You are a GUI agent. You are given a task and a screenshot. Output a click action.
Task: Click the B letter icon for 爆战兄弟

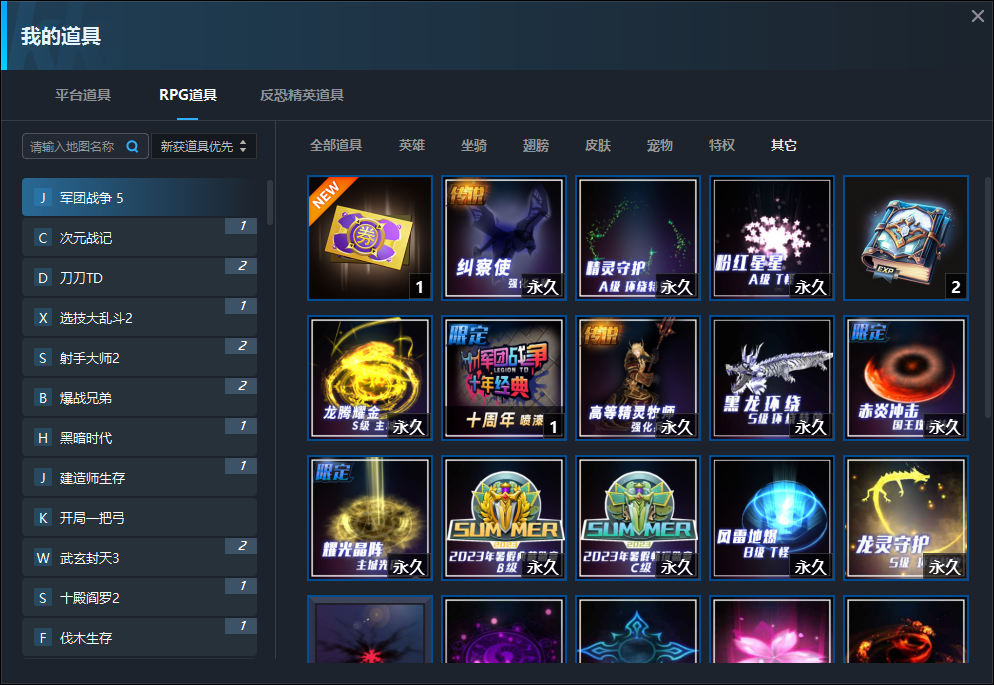click(42, 397)
